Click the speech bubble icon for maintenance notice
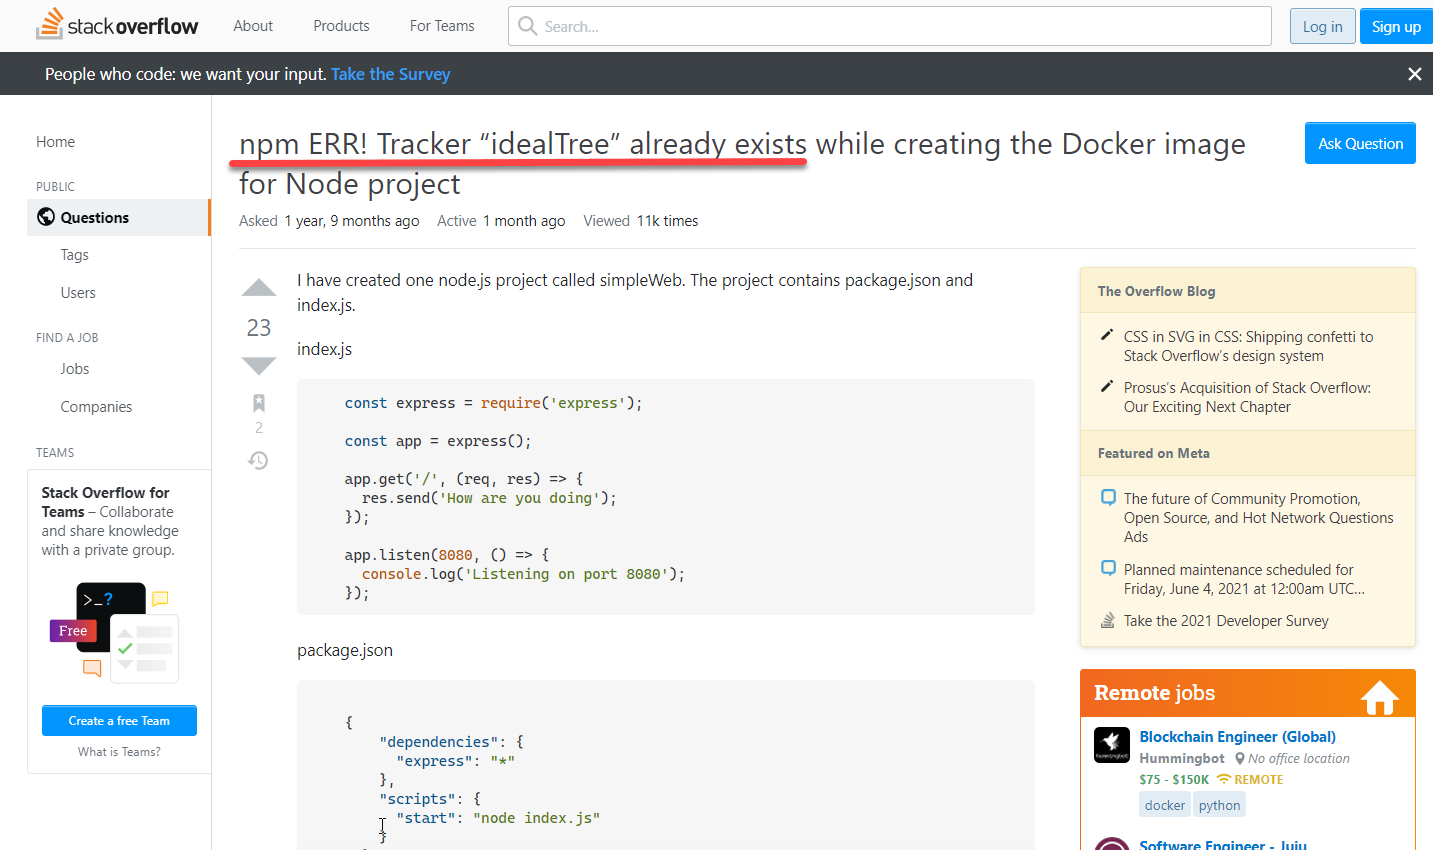The width and height of the screenshot is (1433, 850). pos(1107,567)
